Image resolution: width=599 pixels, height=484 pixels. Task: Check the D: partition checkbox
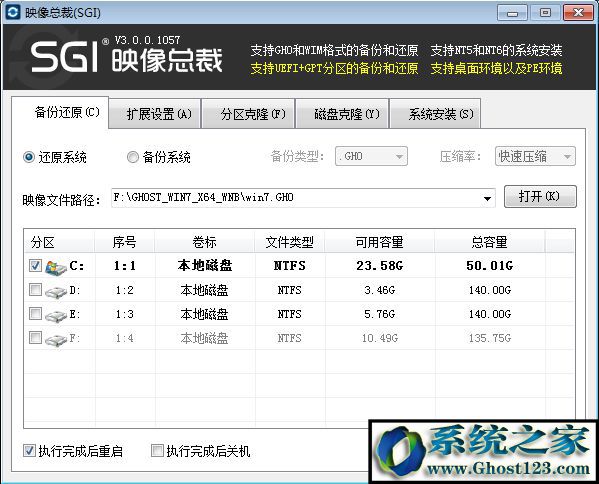pos(36,290)
